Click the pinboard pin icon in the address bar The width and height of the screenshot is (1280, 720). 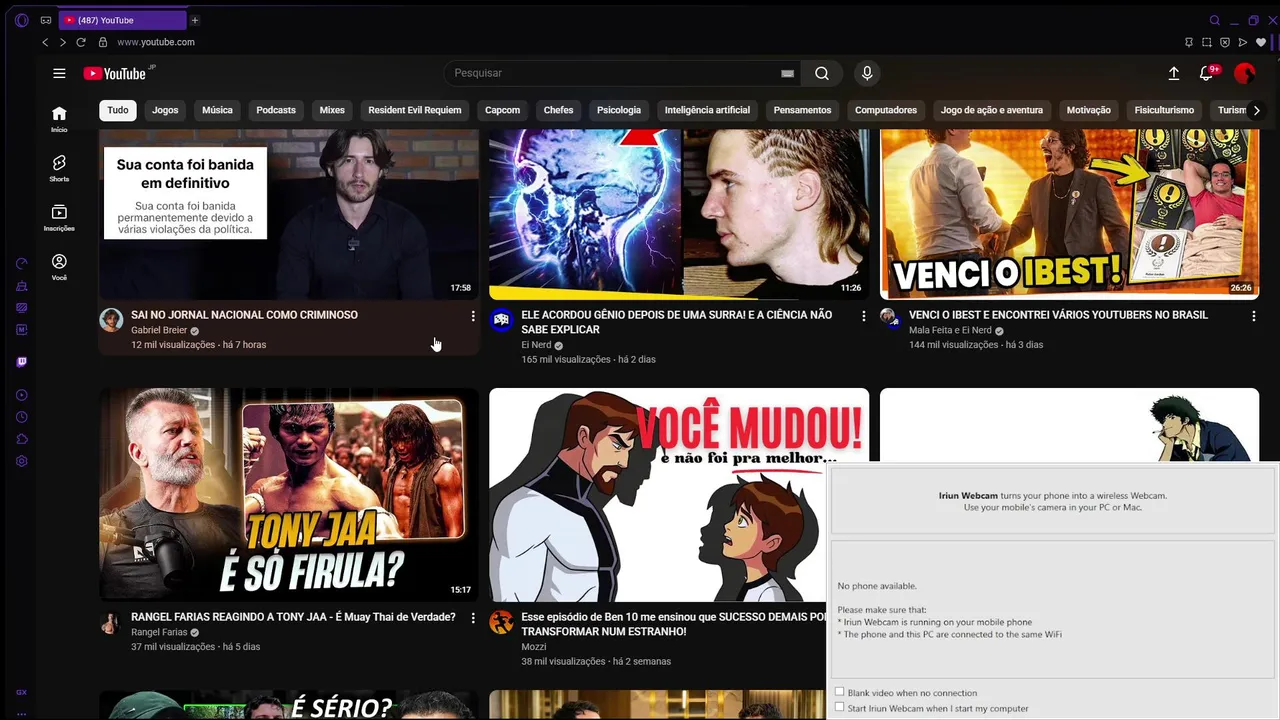1189,42
